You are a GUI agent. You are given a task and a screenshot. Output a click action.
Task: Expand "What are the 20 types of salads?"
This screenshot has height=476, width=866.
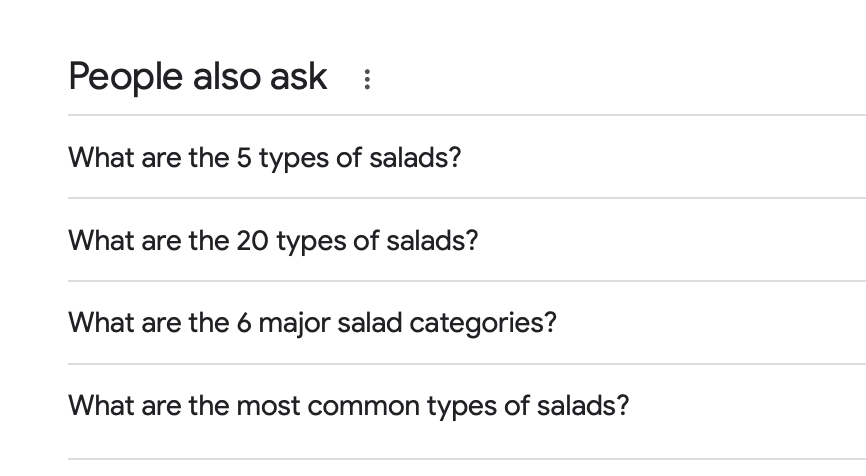(467, 240)
